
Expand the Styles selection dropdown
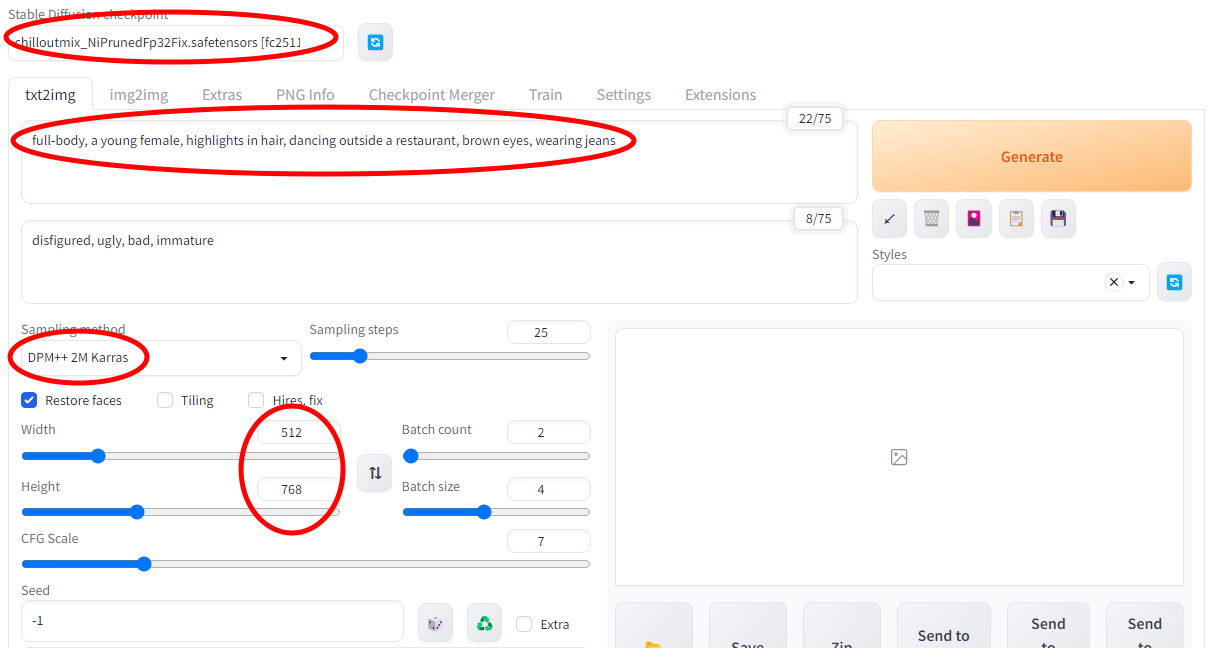1133,282
